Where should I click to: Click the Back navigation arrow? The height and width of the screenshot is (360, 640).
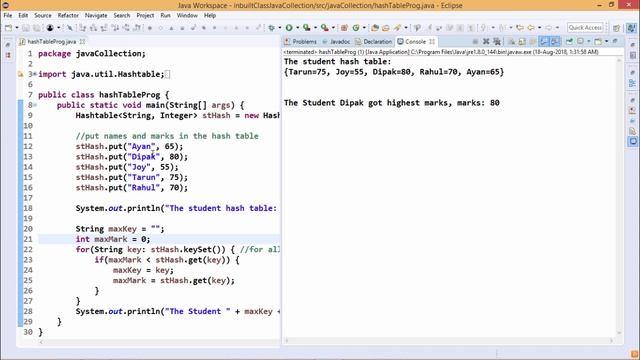[531, 28]
